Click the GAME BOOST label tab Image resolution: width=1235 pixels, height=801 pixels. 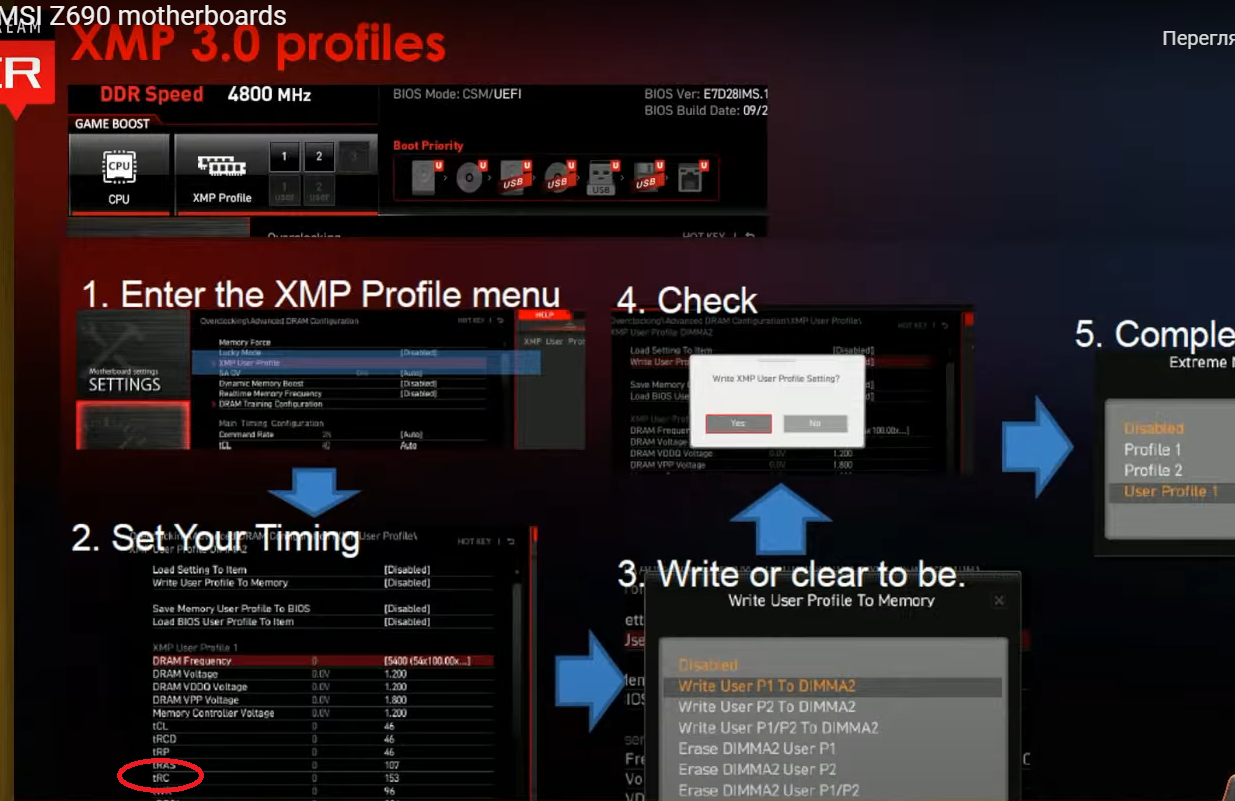112,124
